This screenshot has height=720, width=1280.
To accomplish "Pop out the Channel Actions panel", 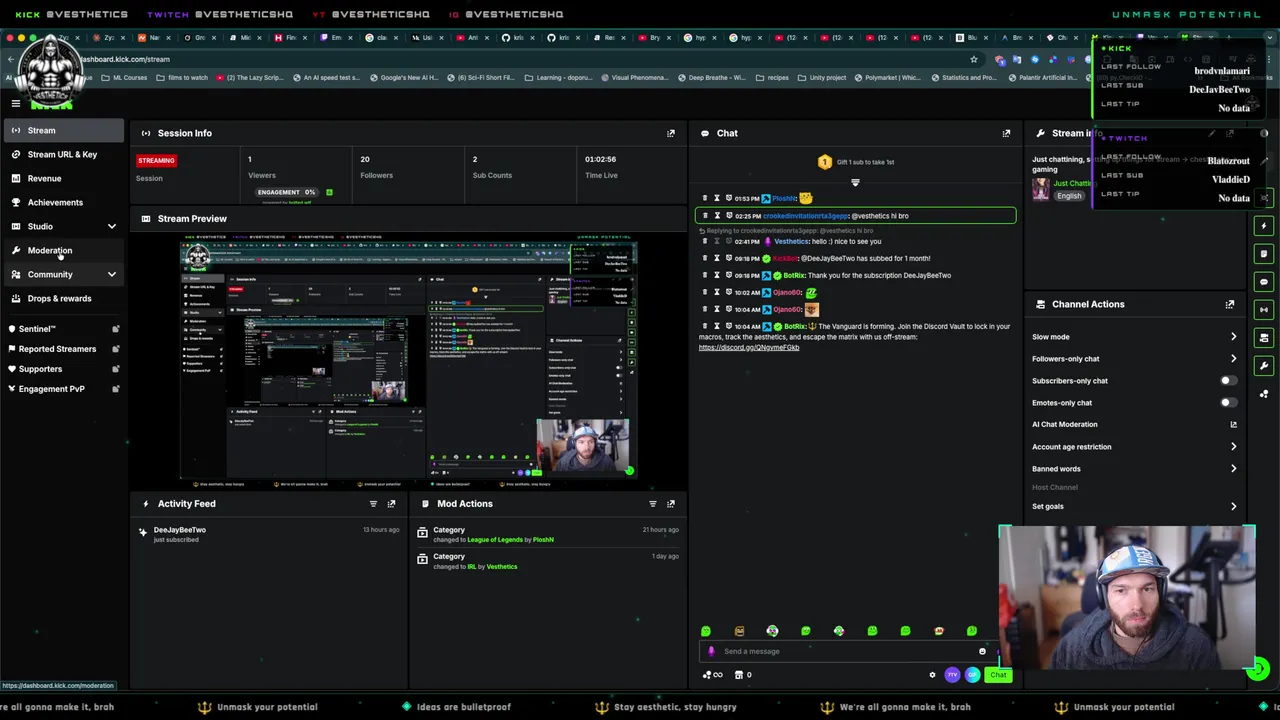I will pos(1229,304).
